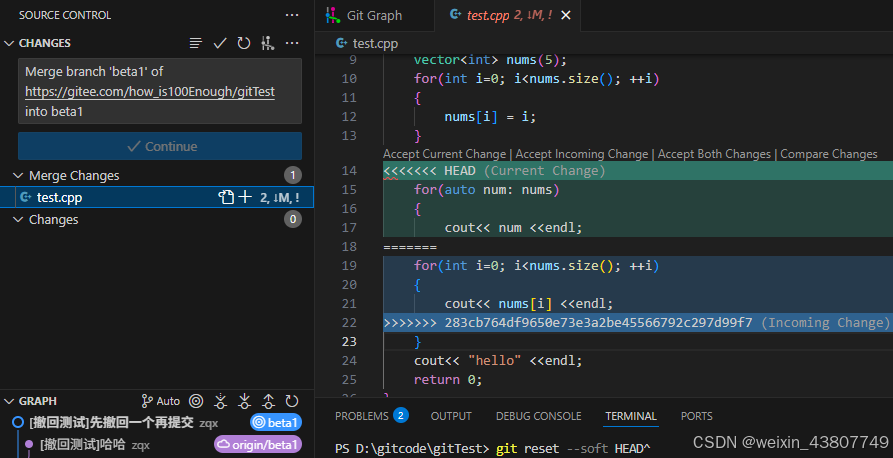Push changes using Graph header icon
Screen dimensions: 893x458
coord(268,401)
